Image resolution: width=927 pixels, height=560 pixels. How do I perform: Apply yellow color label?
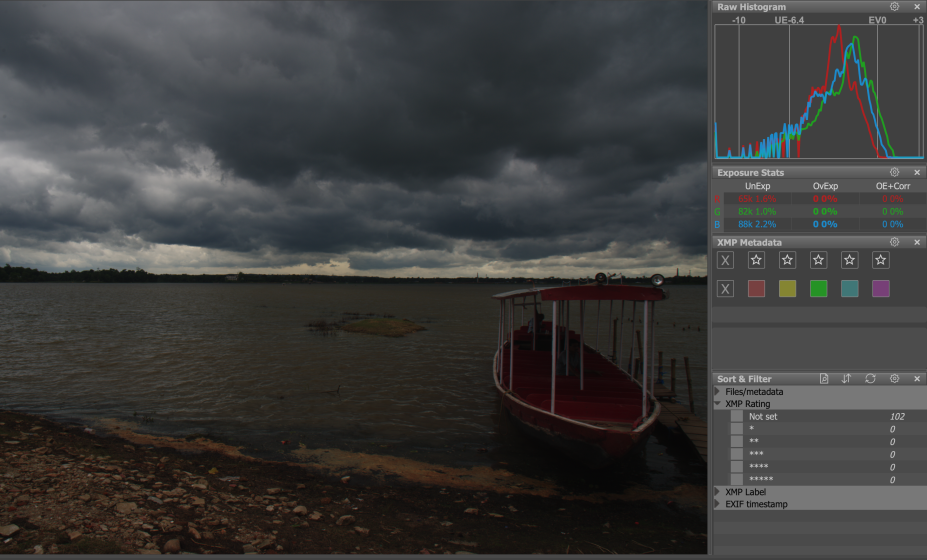(787, 289)
